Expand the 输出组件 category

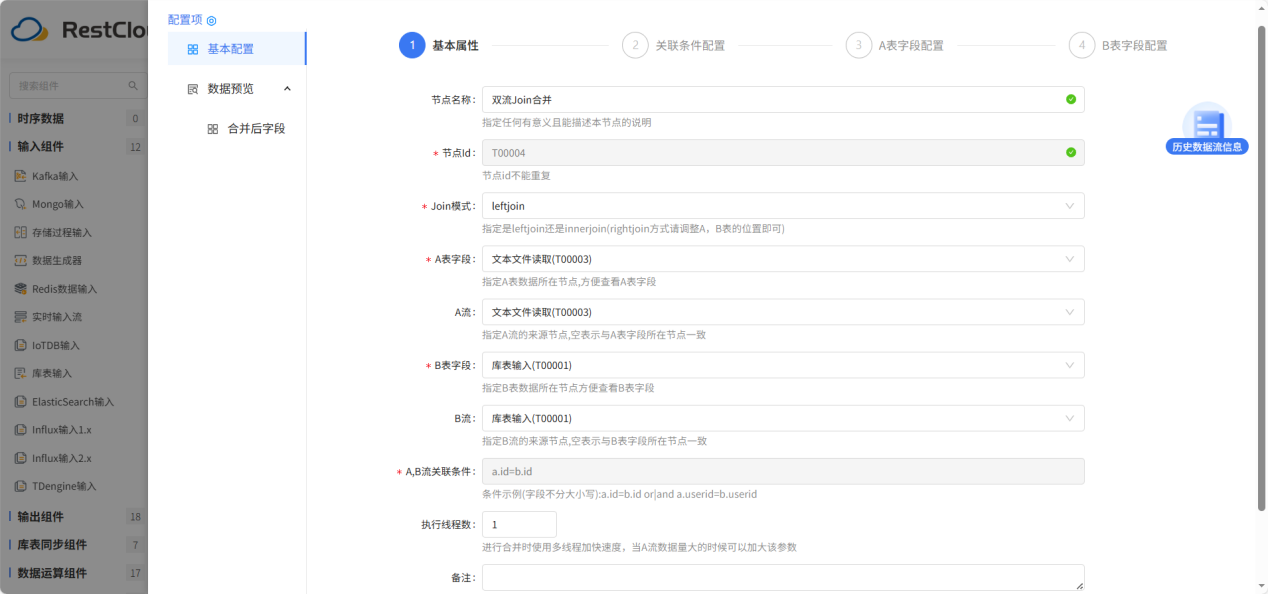[x=41, y=517]
